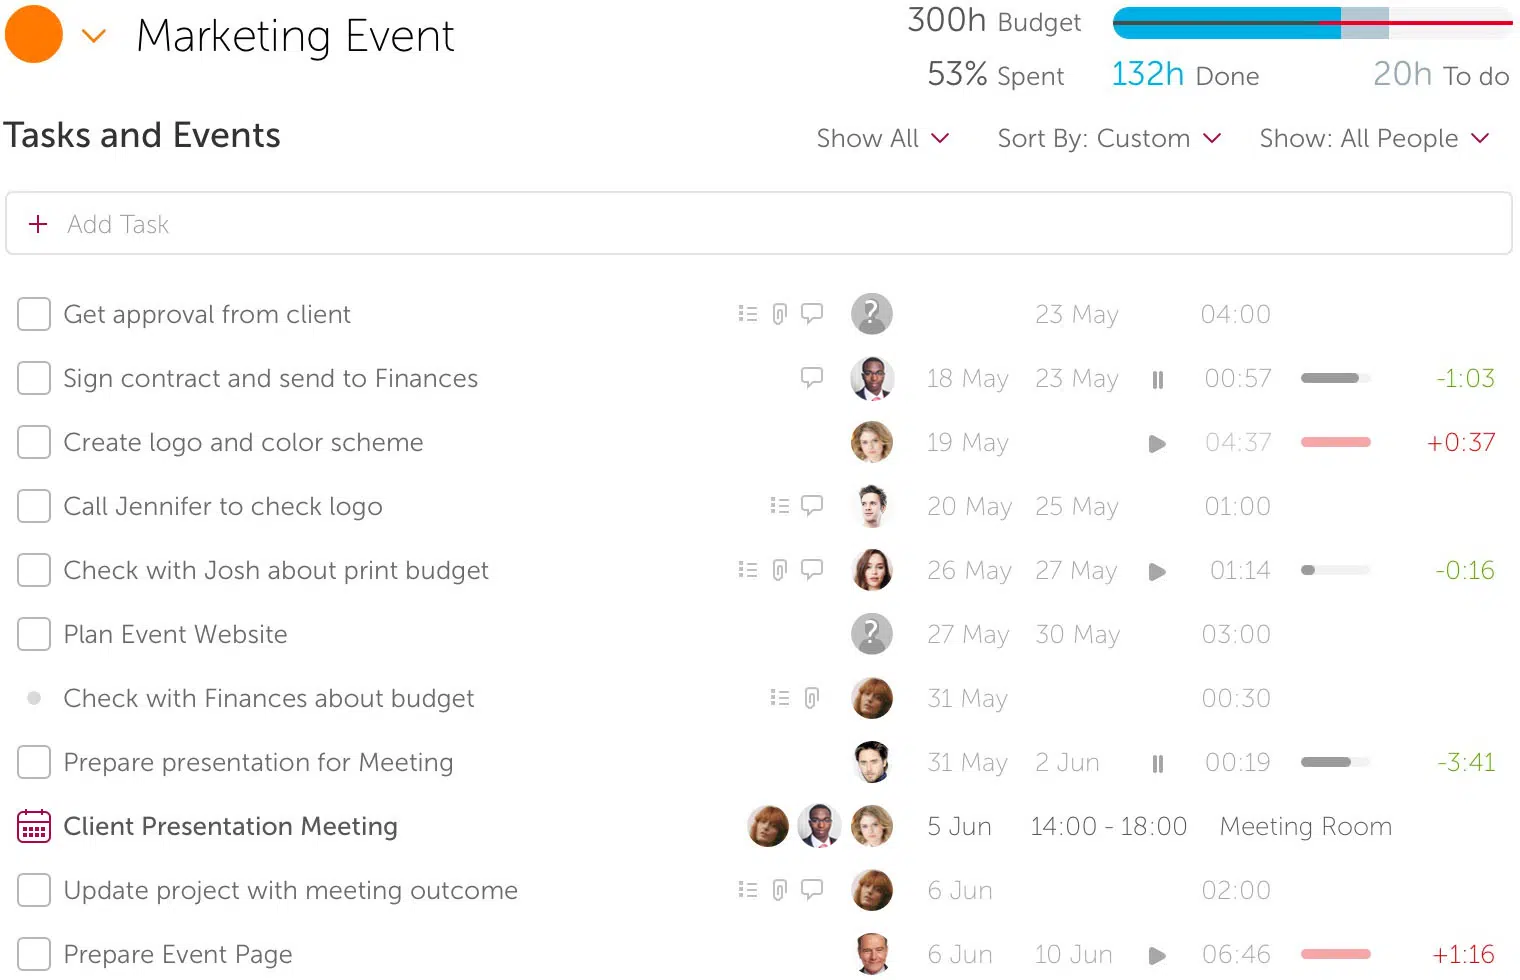This screenshot has width=1520, height=980.
Task: Open Update project with meeting outcome task
Action: pos(290,890)
